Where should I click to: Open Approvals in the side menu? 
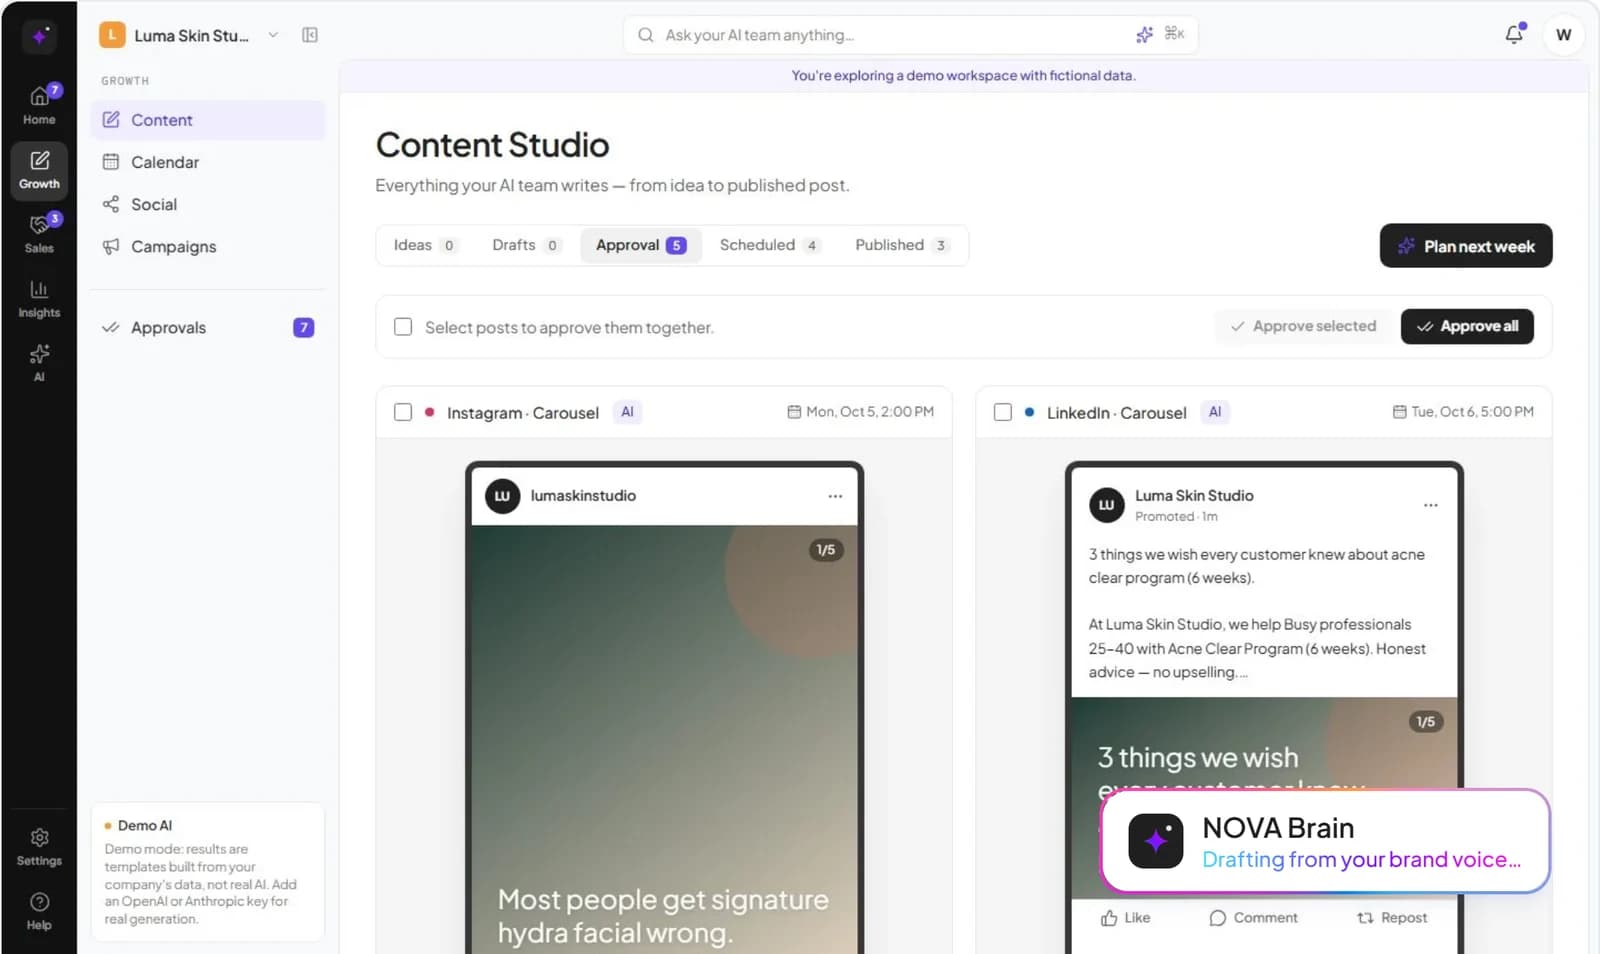coord(208,327)
